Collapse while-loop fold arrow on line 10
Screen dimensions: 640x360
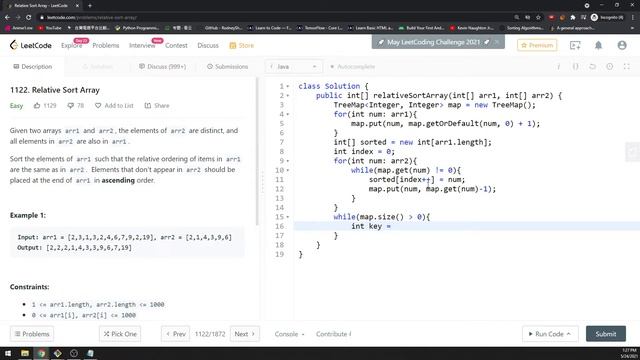[288, 170]
